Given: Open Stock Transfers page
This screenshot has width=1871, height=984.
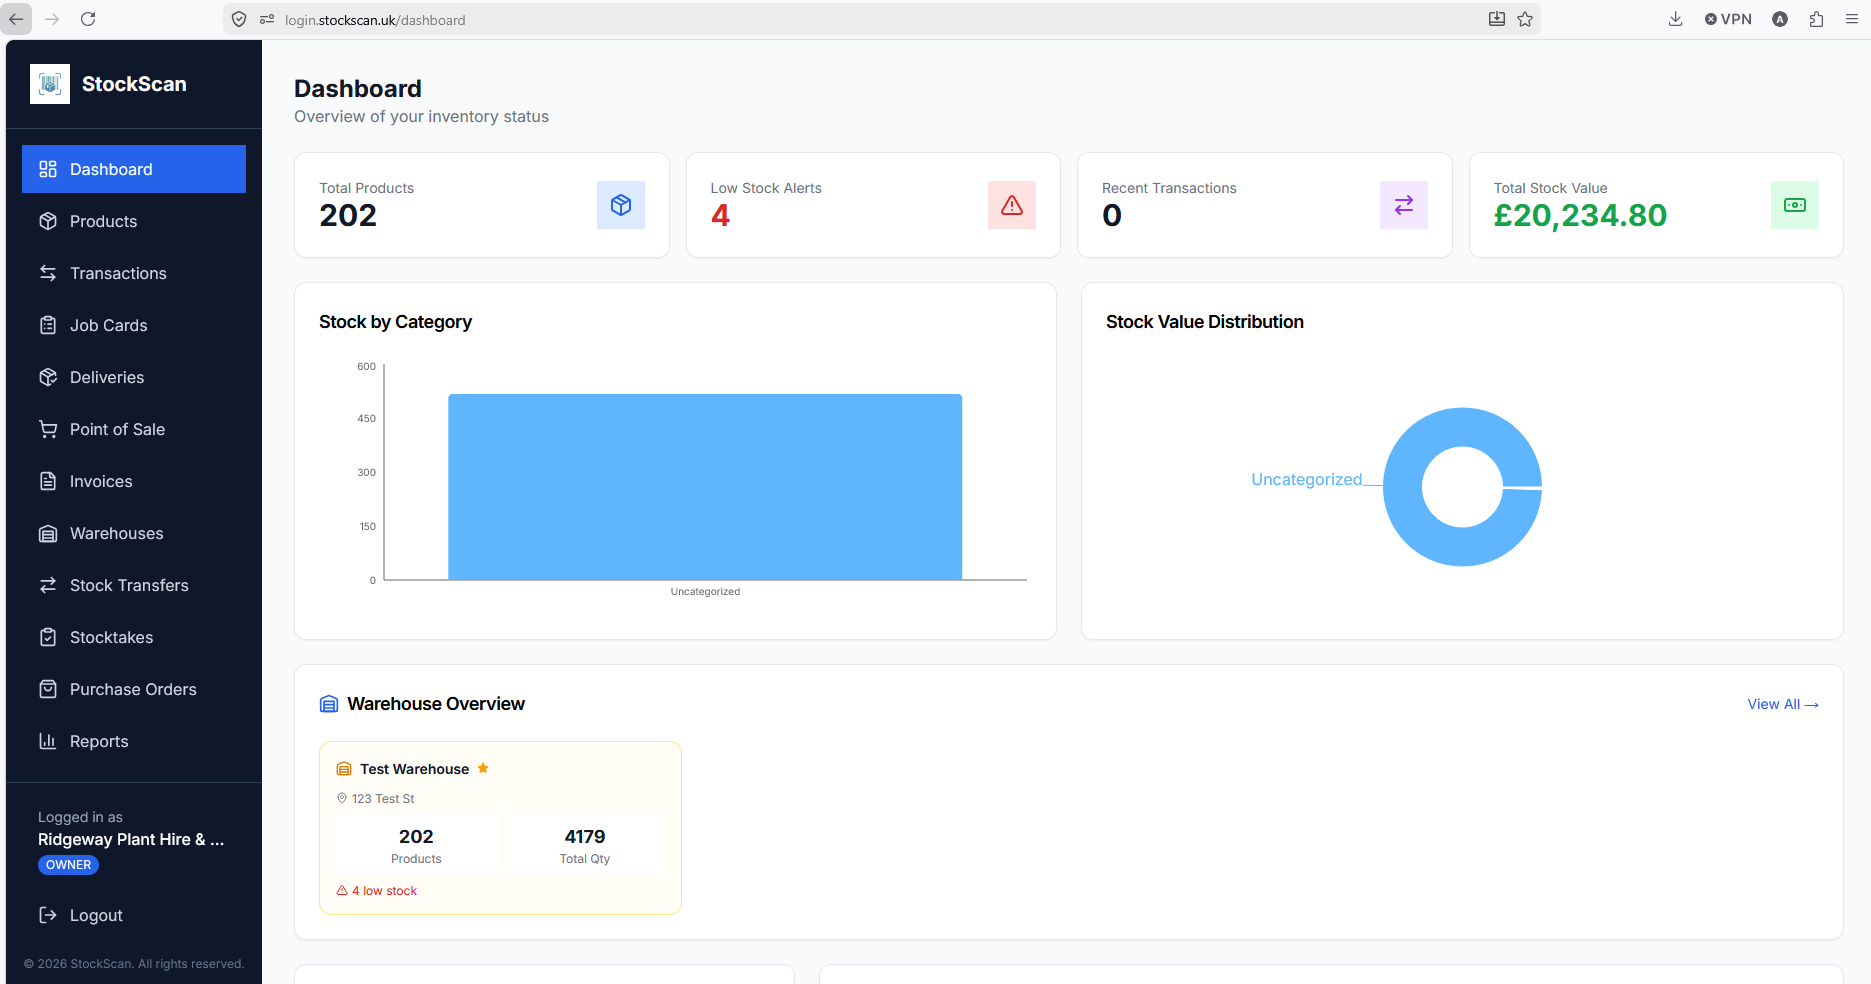Looking at the screenshot, I should [134, 585].
